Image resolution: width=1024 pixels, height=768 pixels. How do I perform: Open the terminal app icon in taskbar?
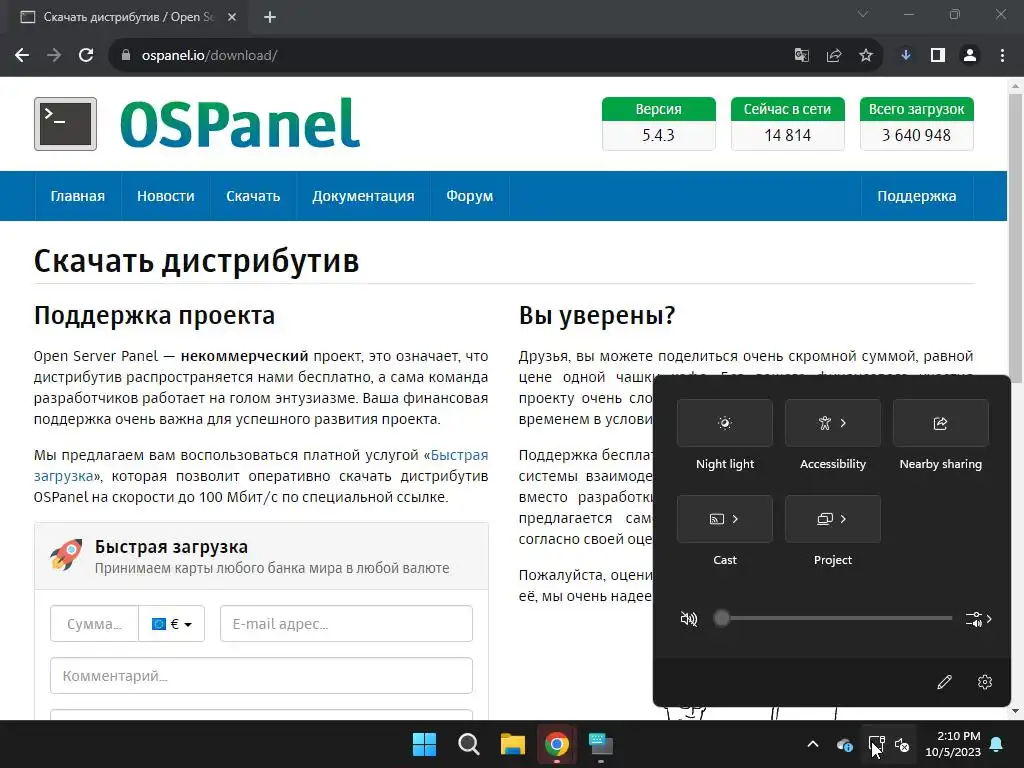pos(601,744)
